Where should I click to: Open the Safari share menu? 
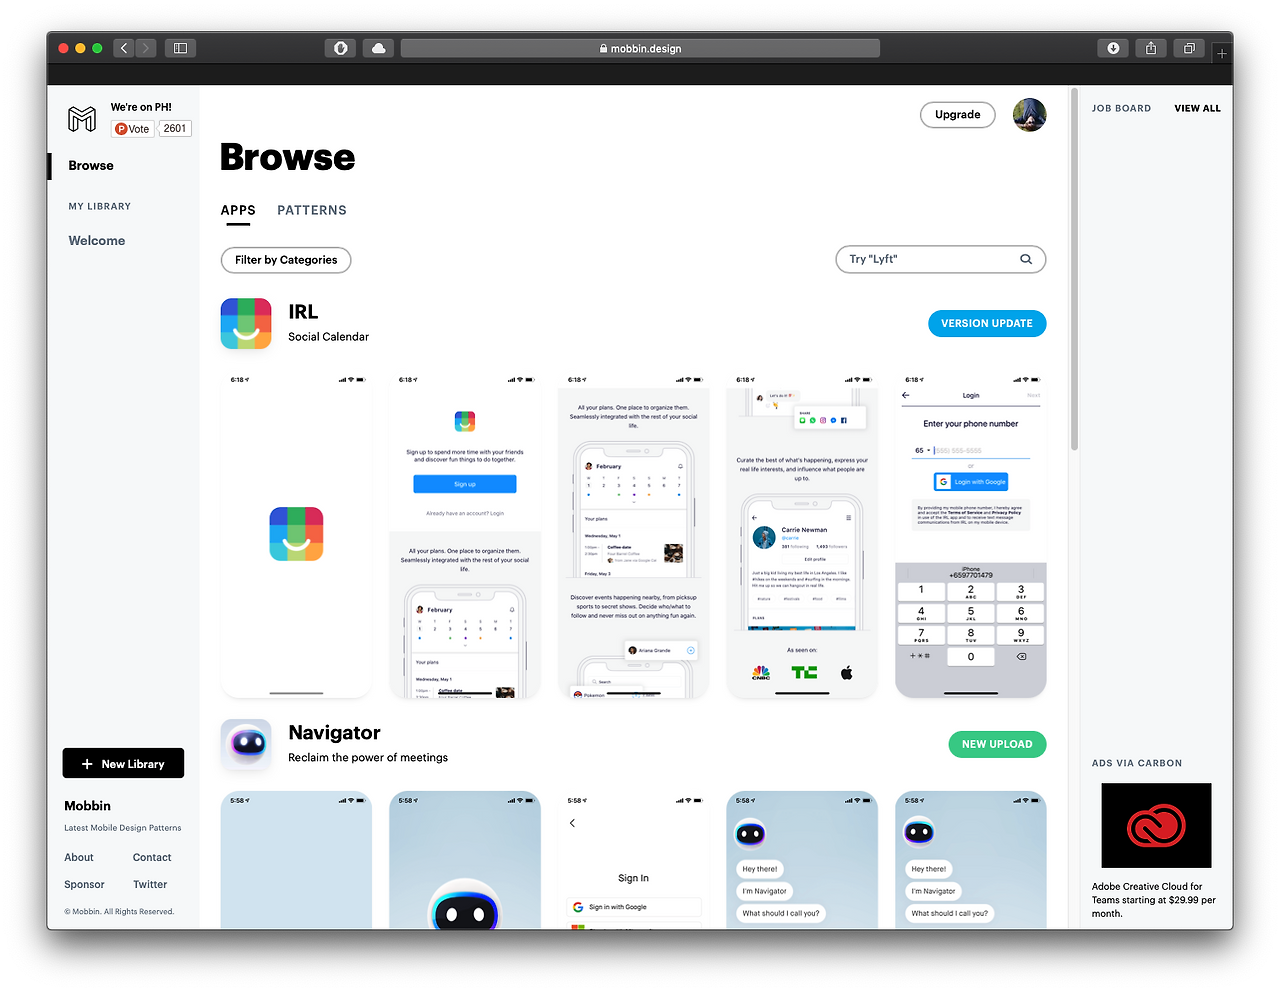[x=1151, y=48]
